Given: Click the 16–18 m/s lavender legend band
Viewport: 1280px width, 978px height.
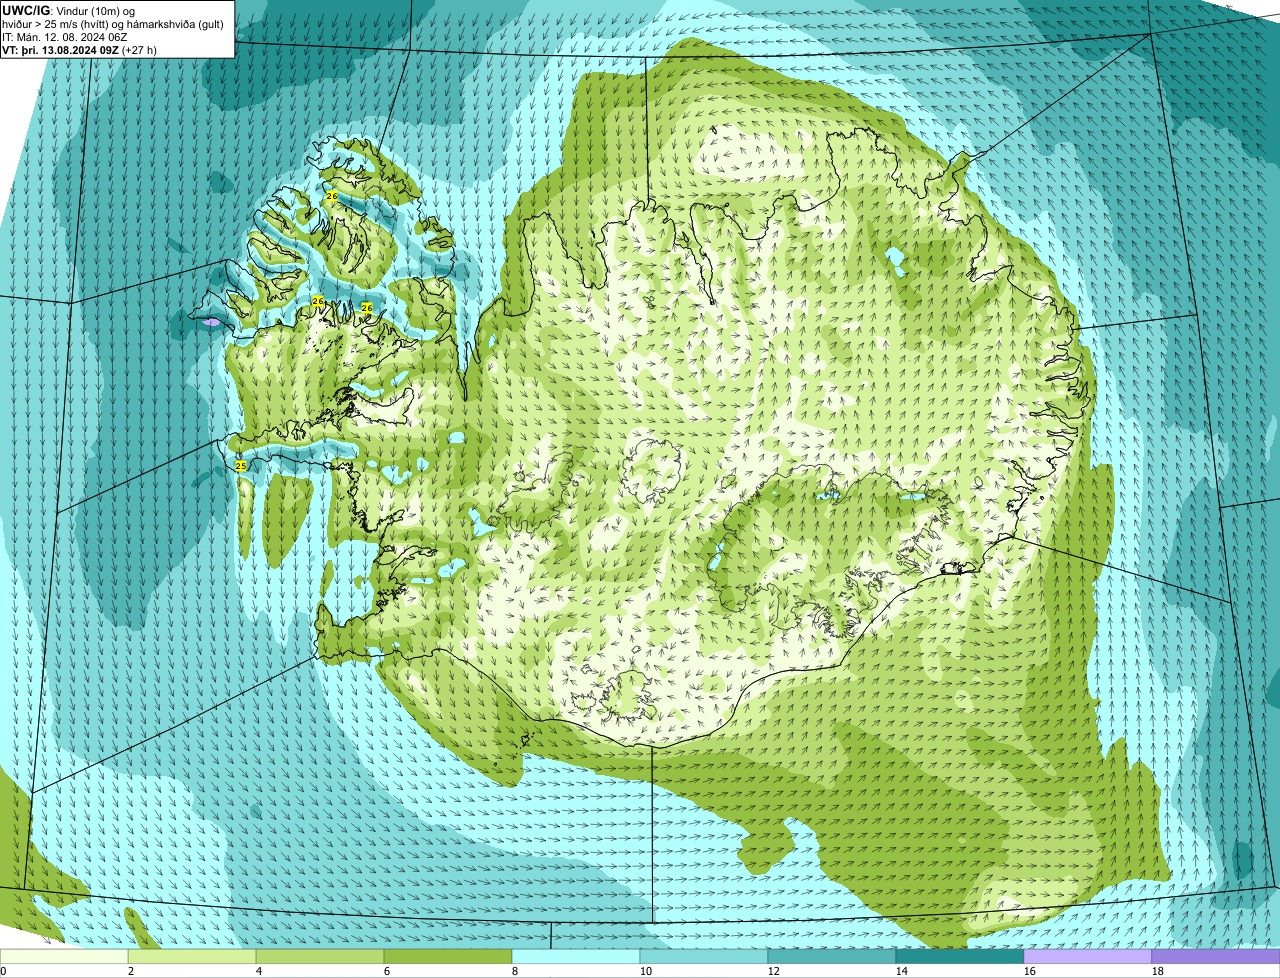Looking at the screenshot, I should pyautogui.click(x=1088, y=957).
